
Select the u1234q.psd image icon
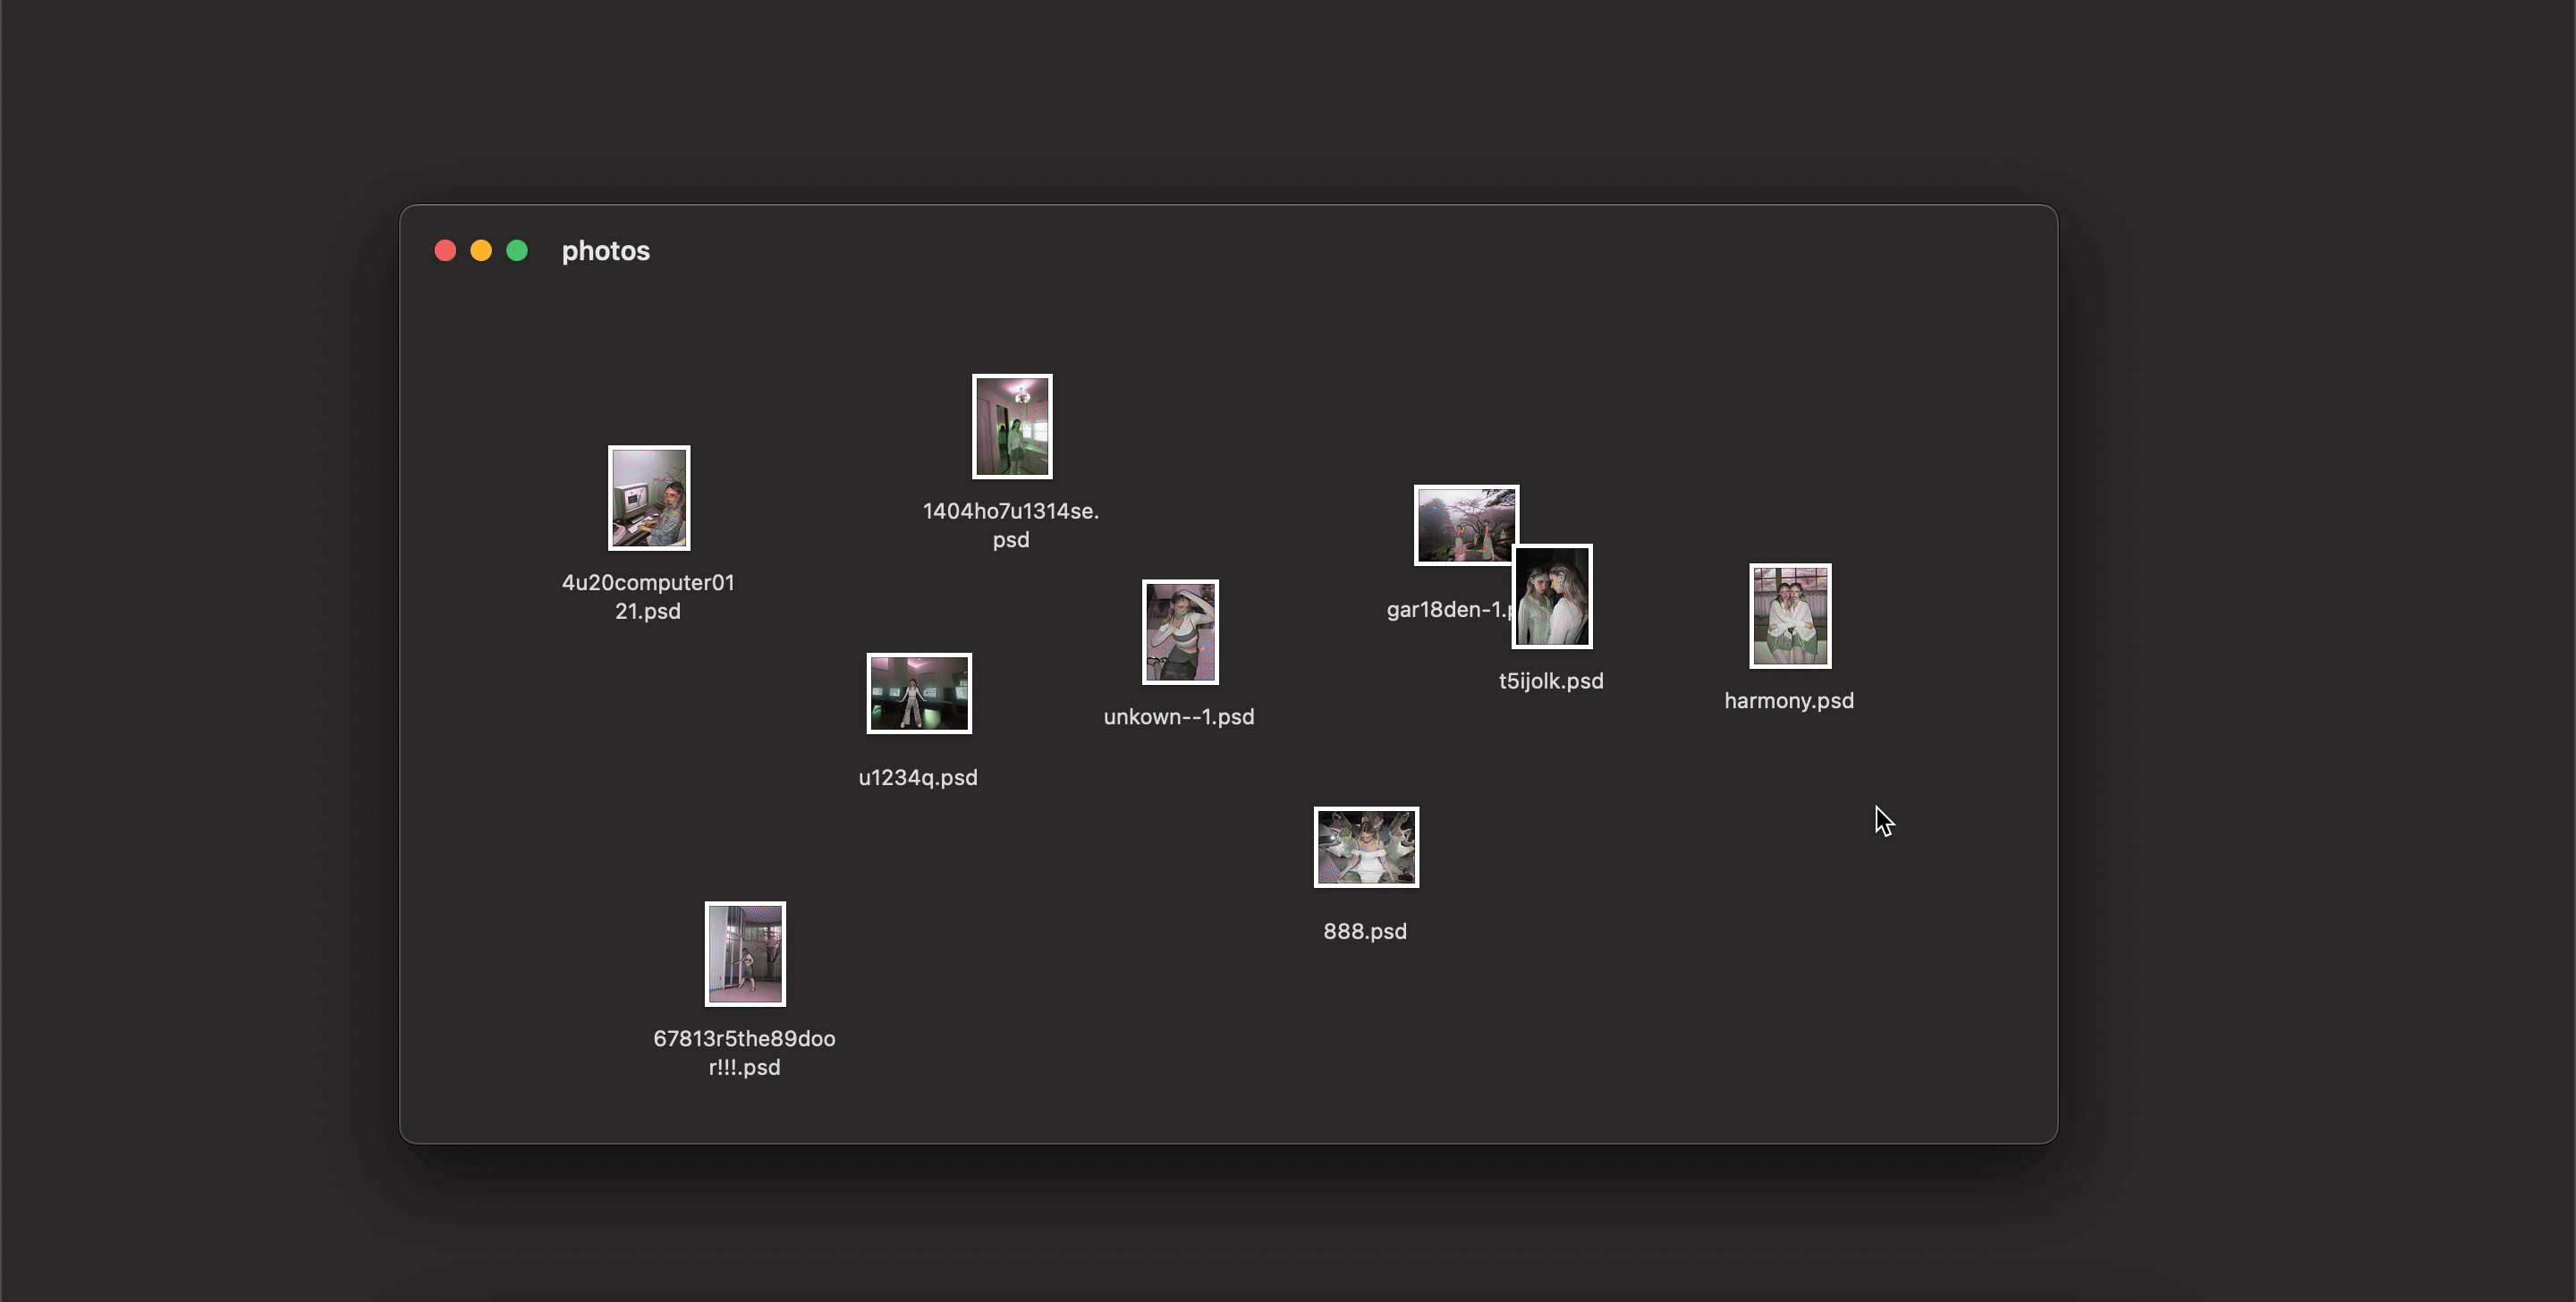coord(918,693)
